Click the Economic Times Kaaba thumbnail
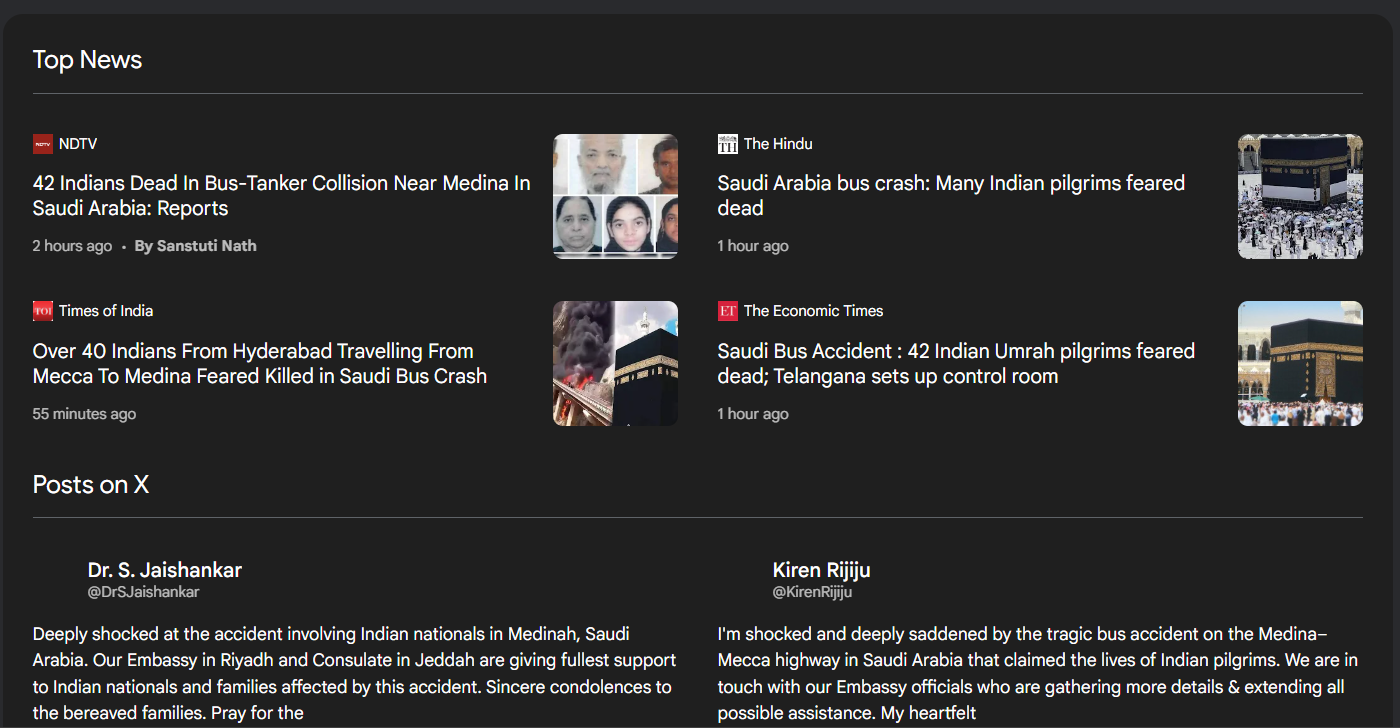The image size is (1400, 728). (x=1299, y=364)
